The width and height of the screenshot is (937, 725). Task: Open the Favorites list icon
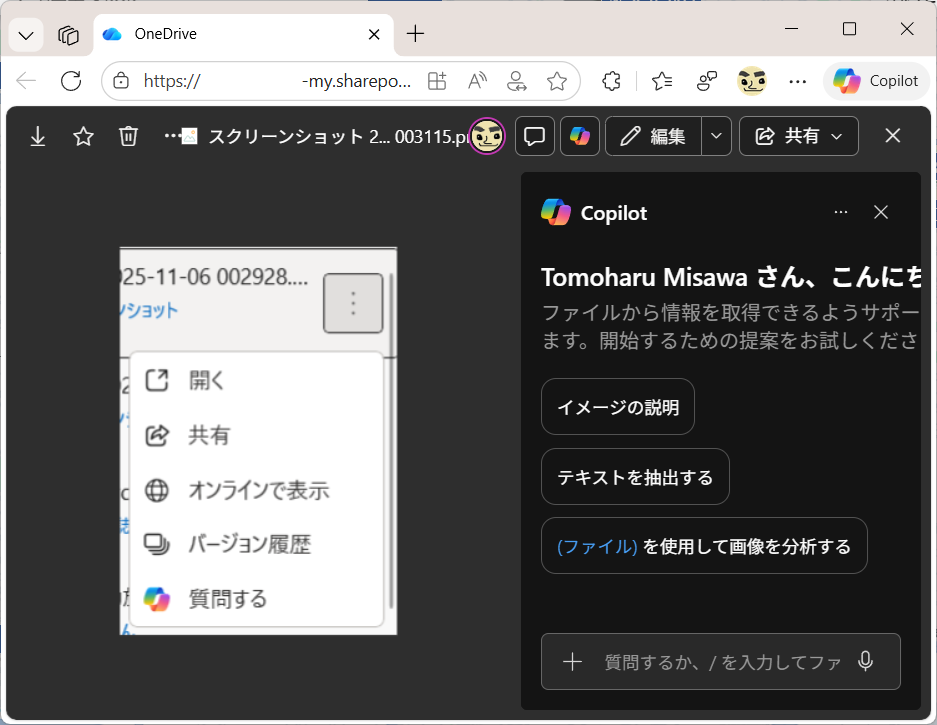[x=662, y=81]
